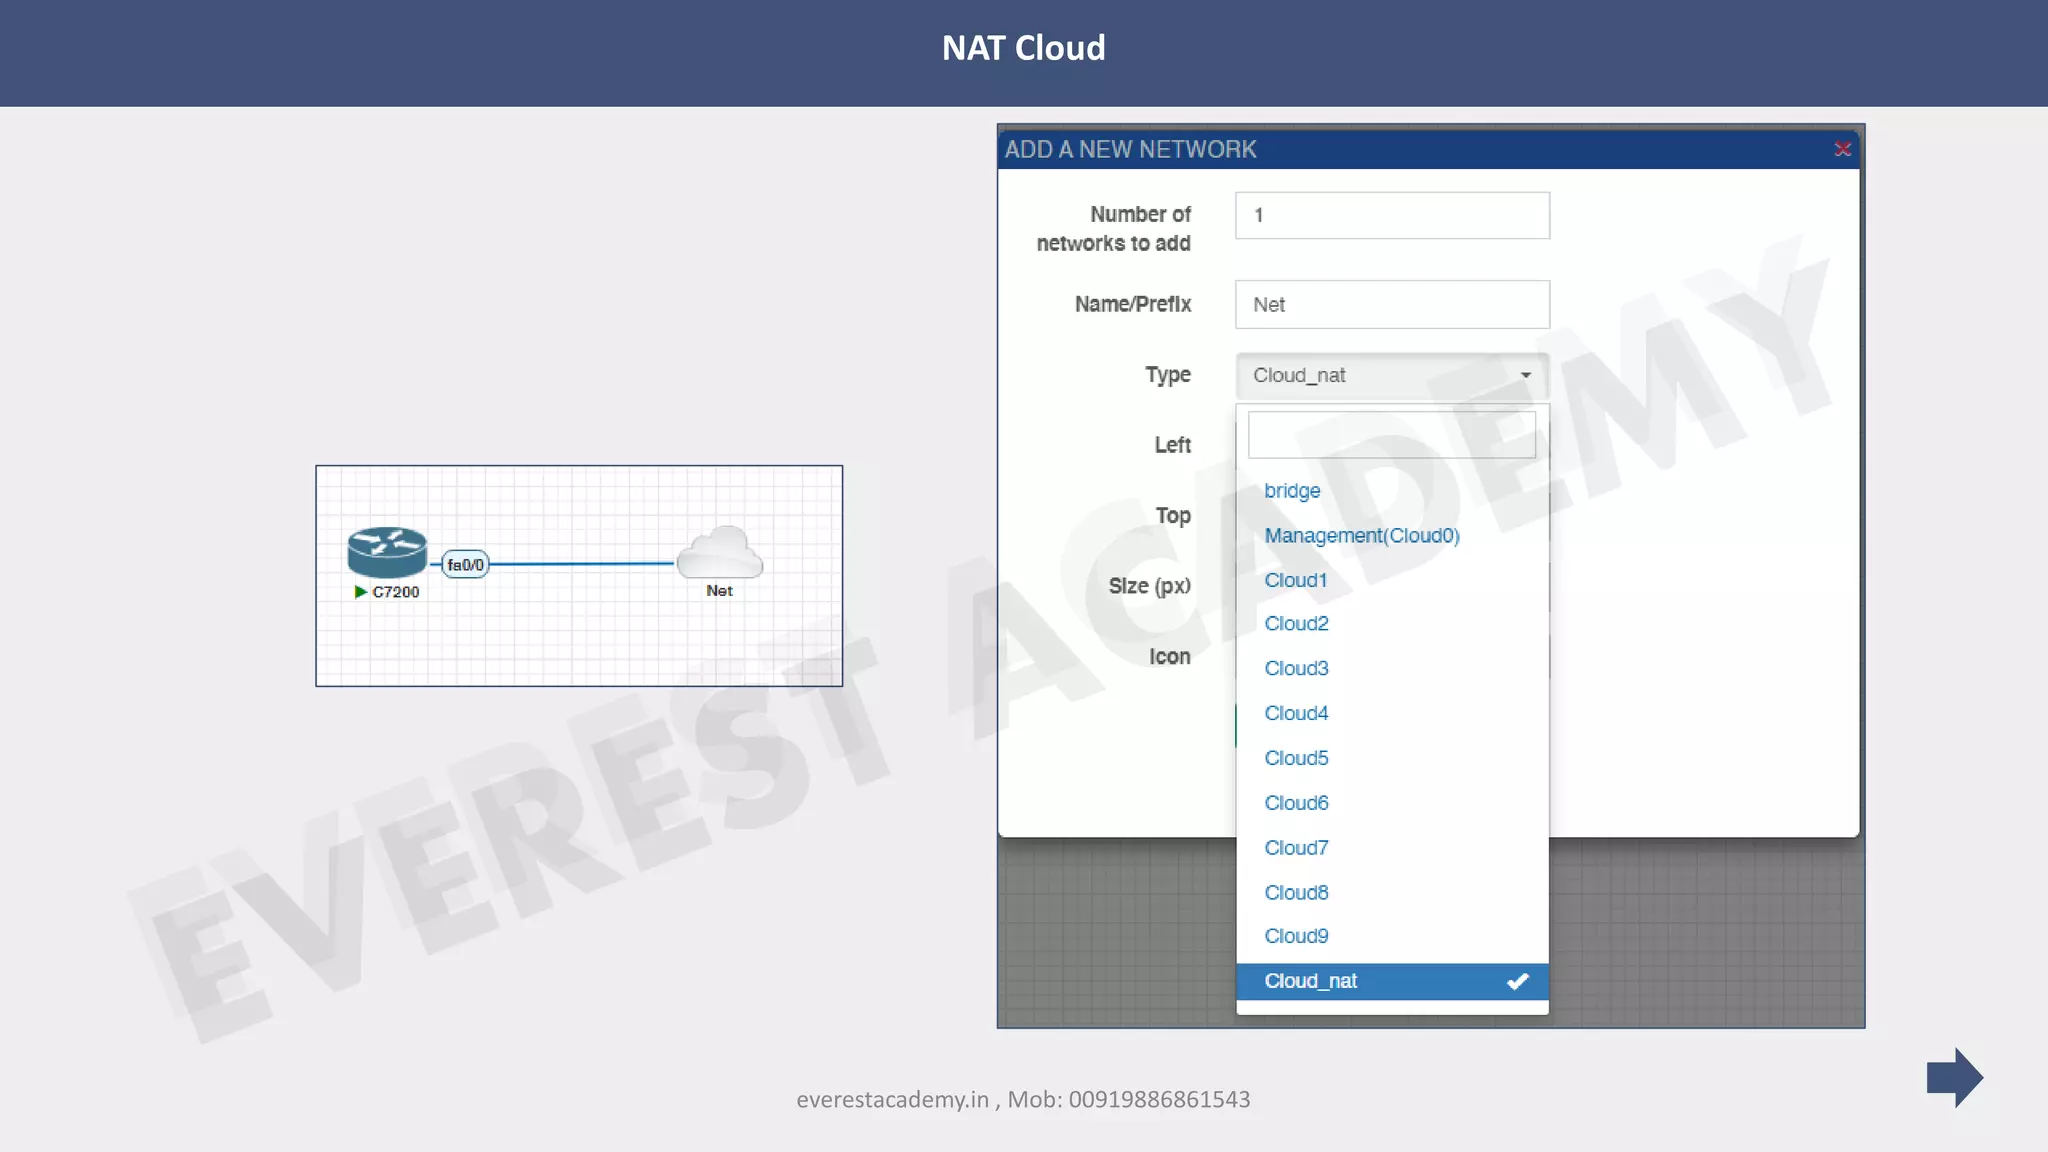Select bridge from the type list
The width and height of the screenshot is (2048, 1152).
(1292, 491)
